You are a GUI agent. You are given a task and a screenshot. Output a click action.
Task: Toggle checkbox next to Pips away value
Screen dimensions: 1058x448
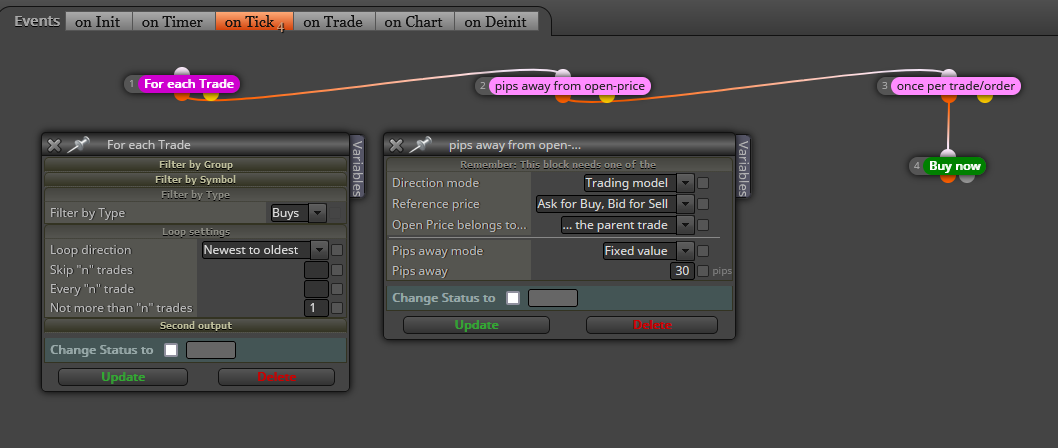coord(703,271)
